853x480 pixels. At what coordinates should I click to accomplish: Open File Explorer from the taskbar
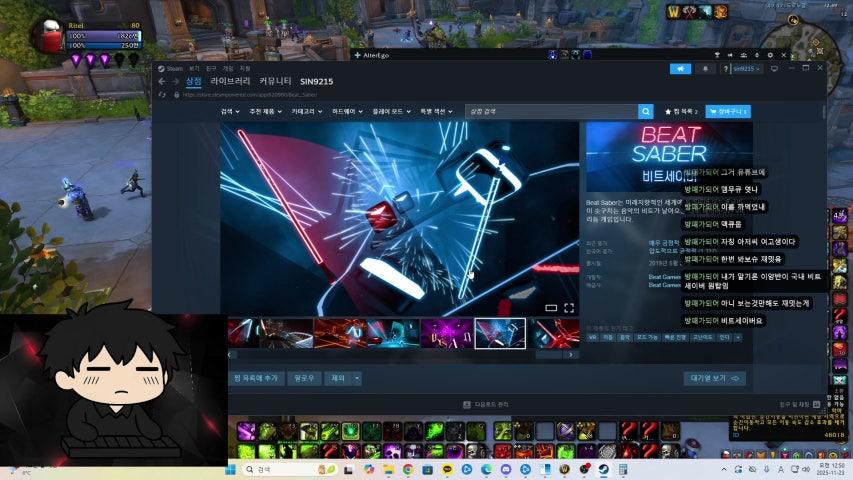[x=388, y=469]
